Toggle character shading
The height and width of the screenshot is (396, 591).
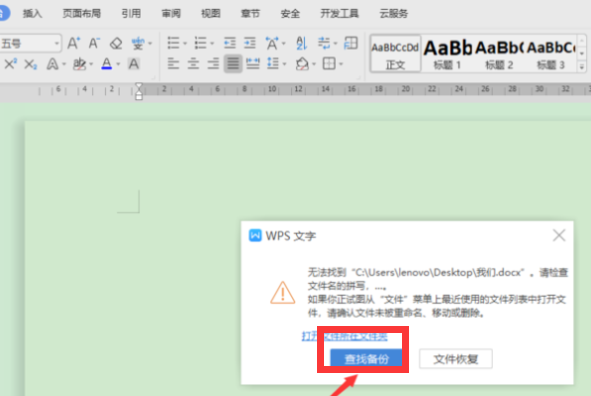coord(133,64)
